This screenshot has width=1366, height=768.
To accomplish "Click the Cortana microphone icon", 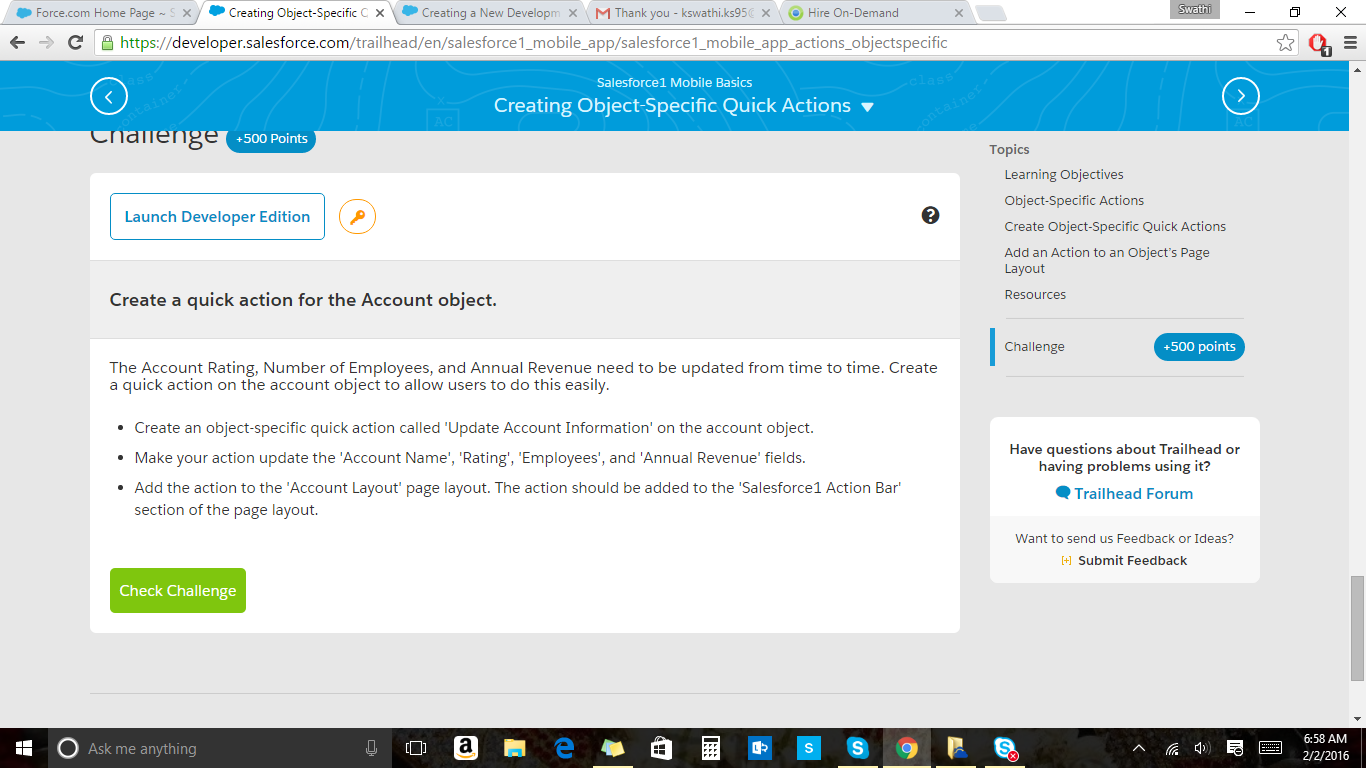I will (371, 748).
